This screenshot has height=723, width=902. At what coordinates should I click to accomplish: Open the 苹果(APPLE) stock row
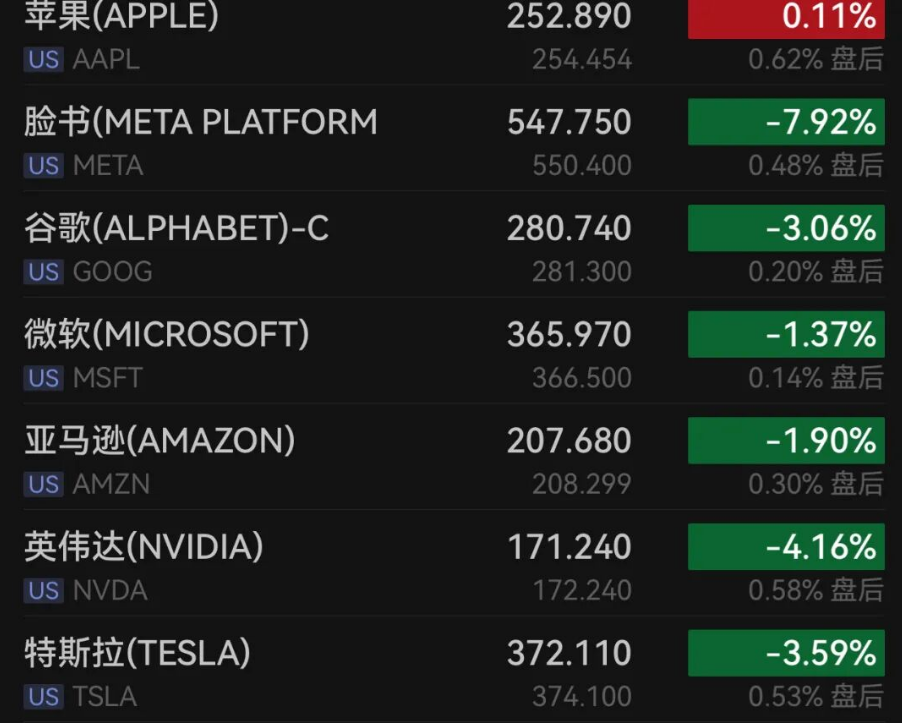121,17
